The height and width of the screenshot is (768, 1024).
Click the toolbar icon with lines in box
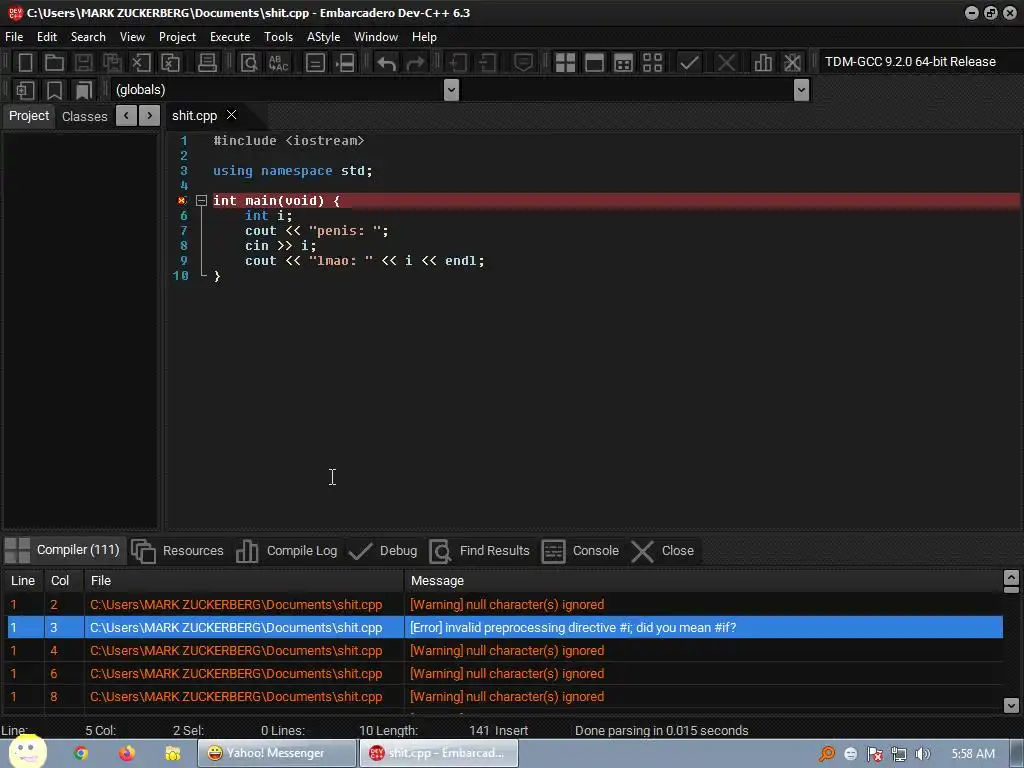[x=315, y=63]
